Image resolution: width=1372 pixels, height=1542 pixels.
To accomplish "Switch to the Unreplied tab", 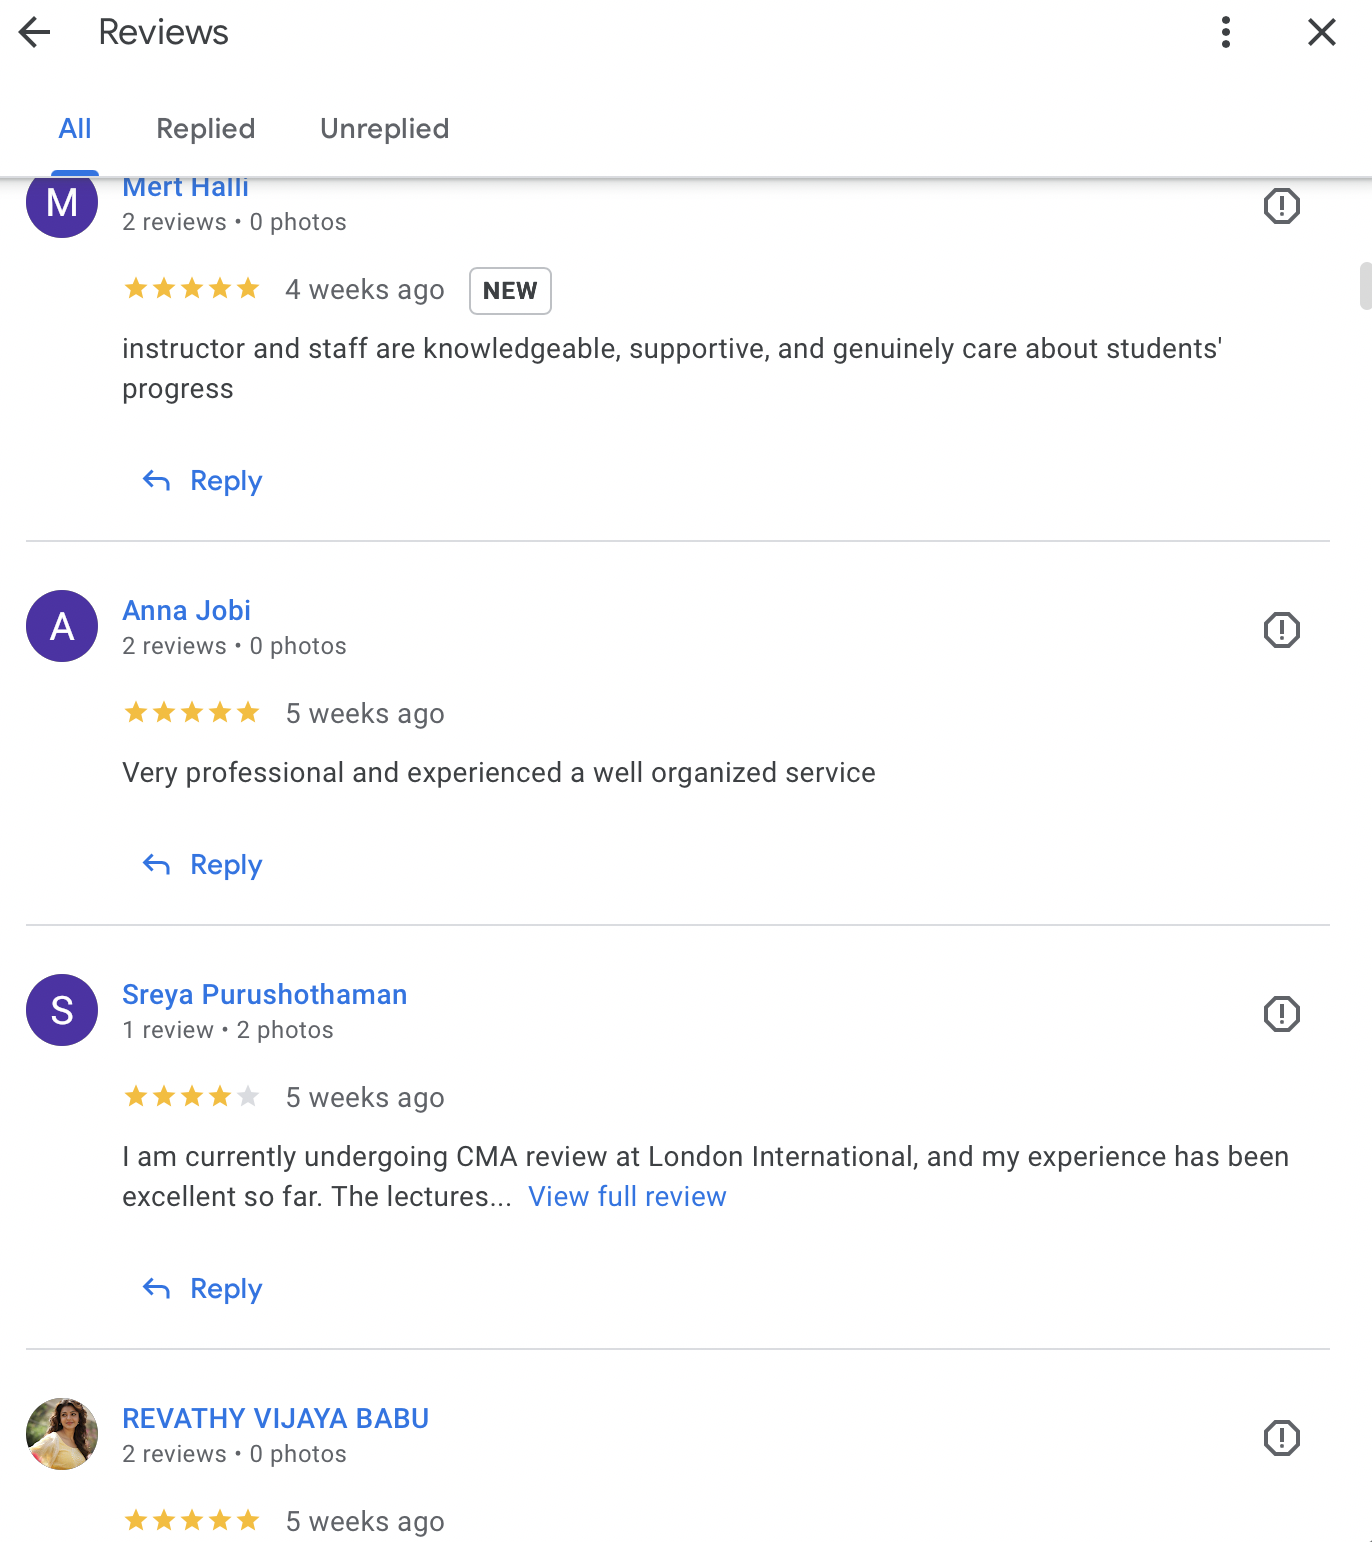I will (384, 128).
